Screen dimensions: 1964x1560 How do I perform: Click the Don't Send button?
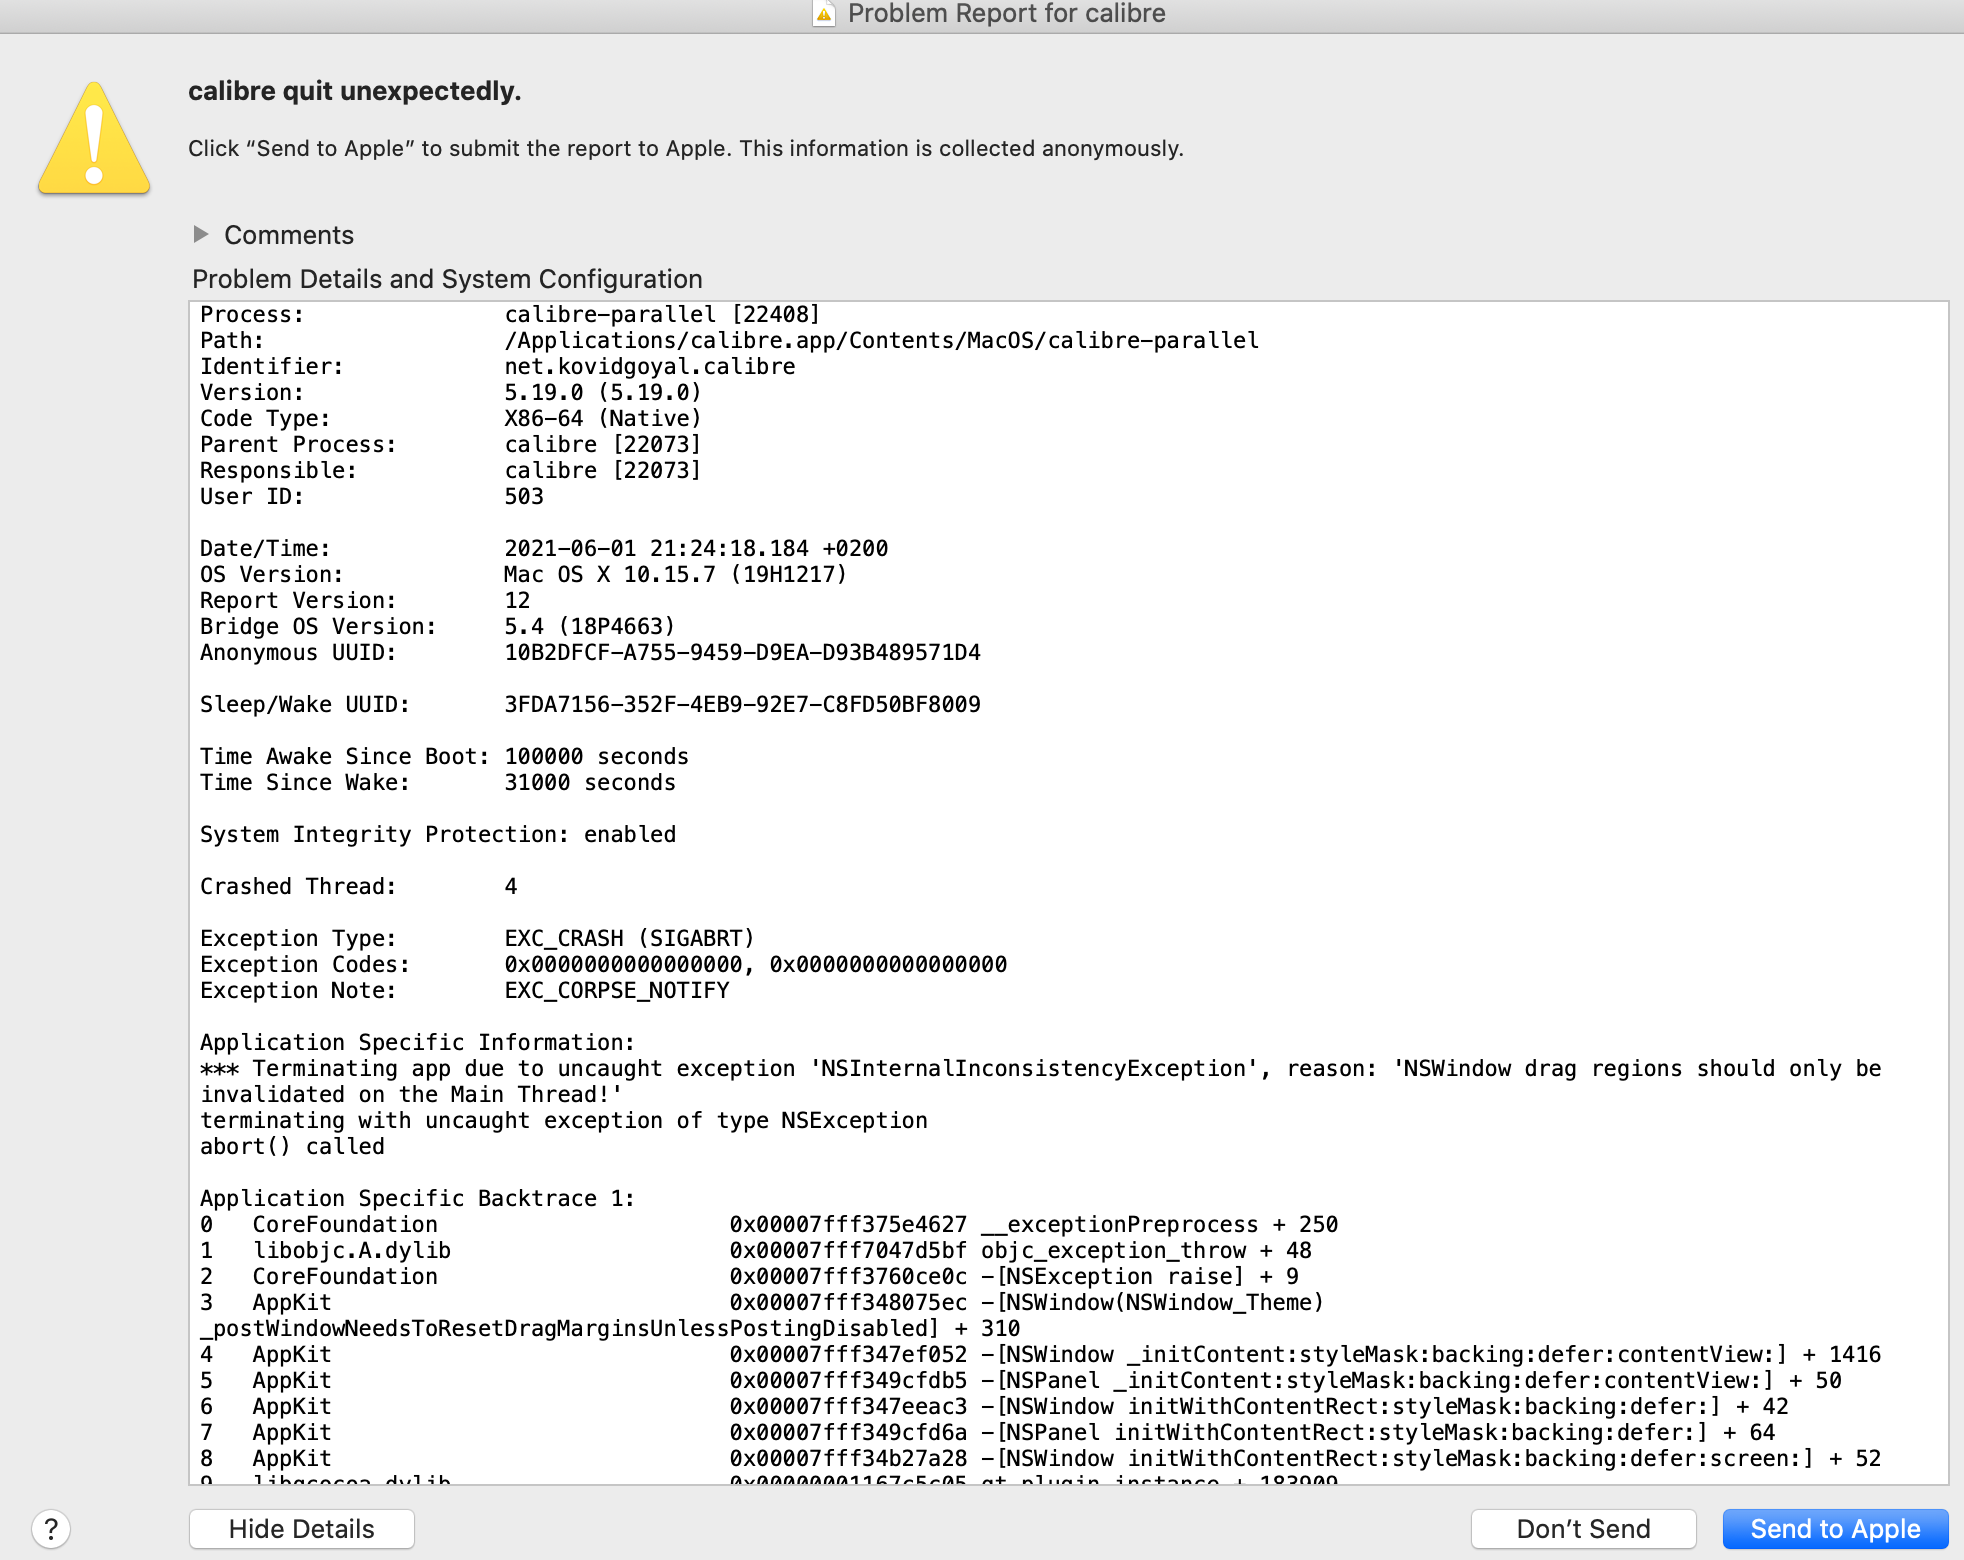1583,1528
